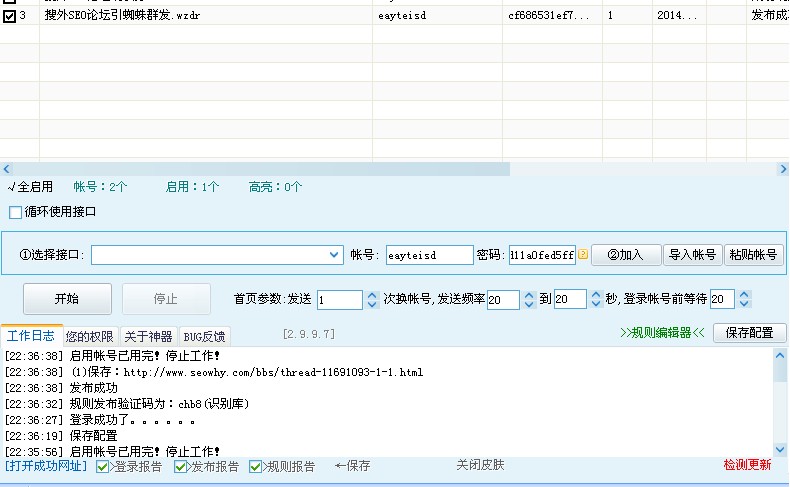Screen dimensions: 790x487
Task: Click the 发布成功 log entry
Action: click(x=61, y=388)
